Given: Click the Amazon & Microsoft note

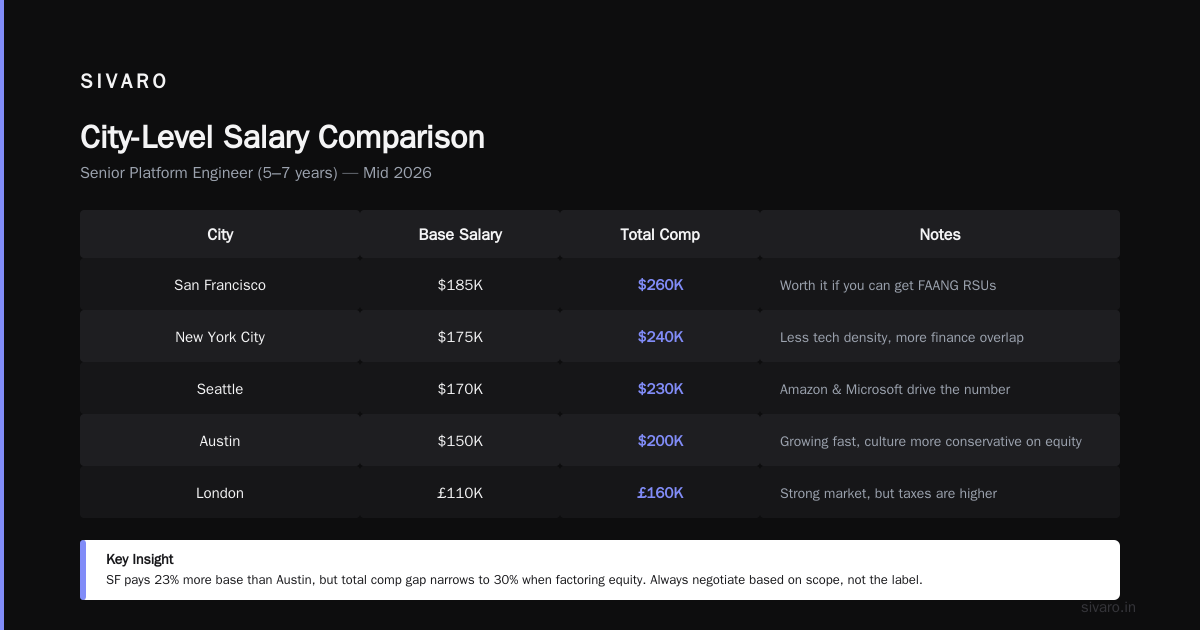Looking at the screenshot, I should [x=895, y=389].
